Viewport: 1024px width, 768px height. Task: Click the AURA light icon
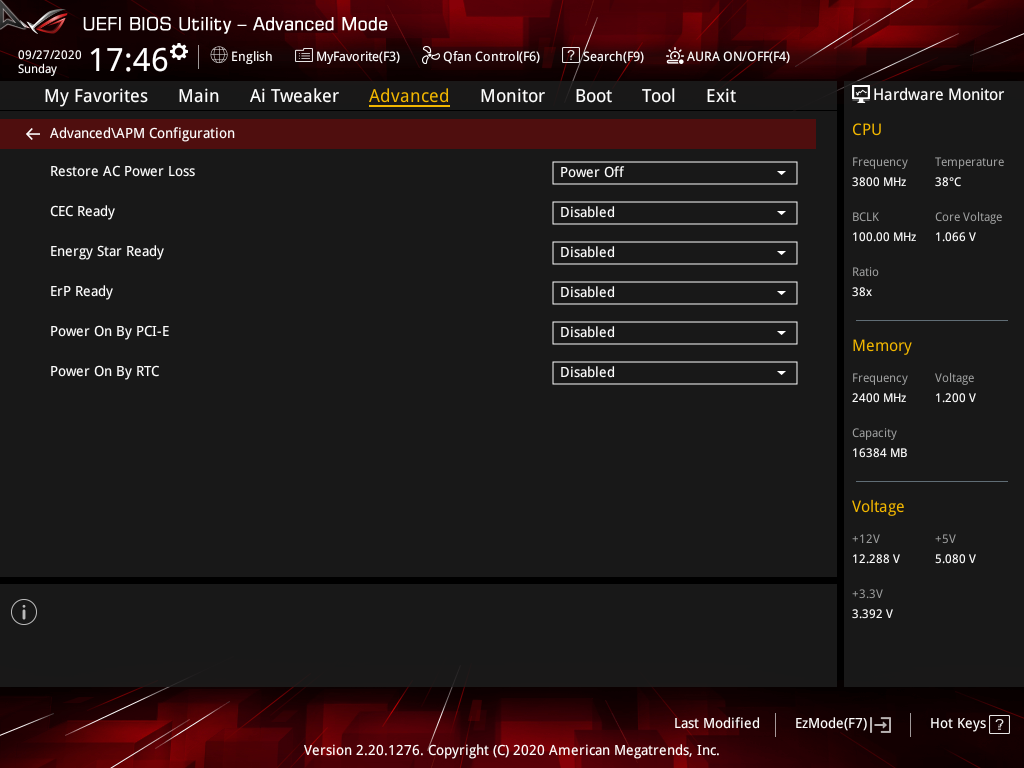pos(674,56)
